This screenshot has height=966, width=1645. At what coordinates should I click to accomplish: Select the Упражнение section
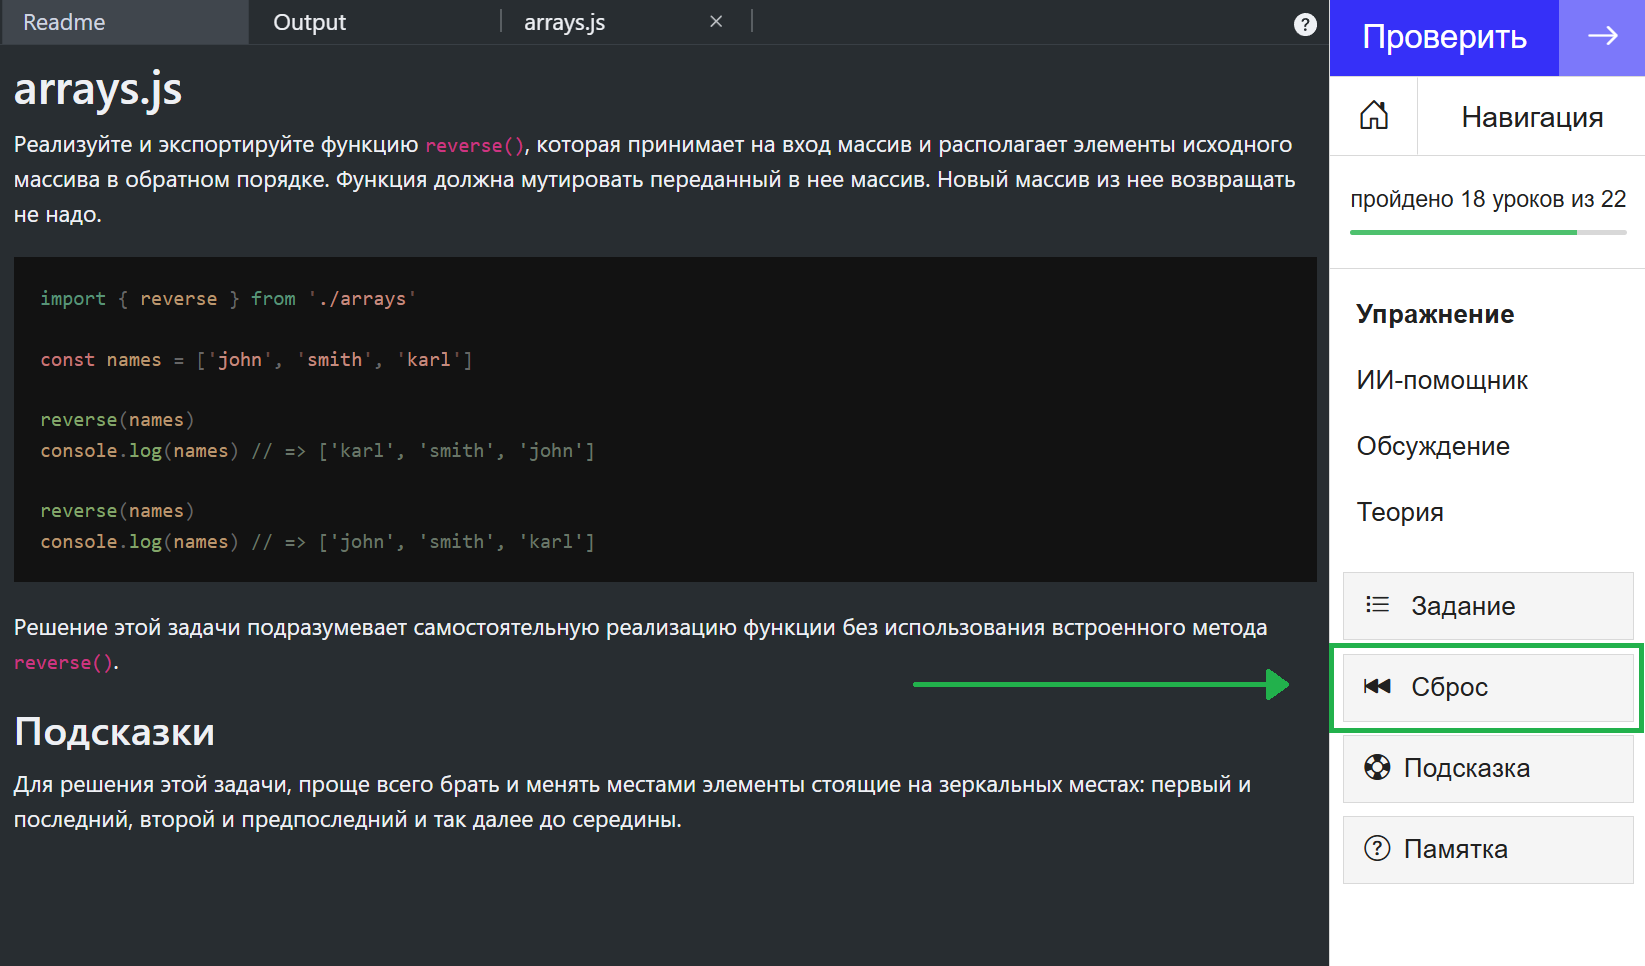point(1435,314)
